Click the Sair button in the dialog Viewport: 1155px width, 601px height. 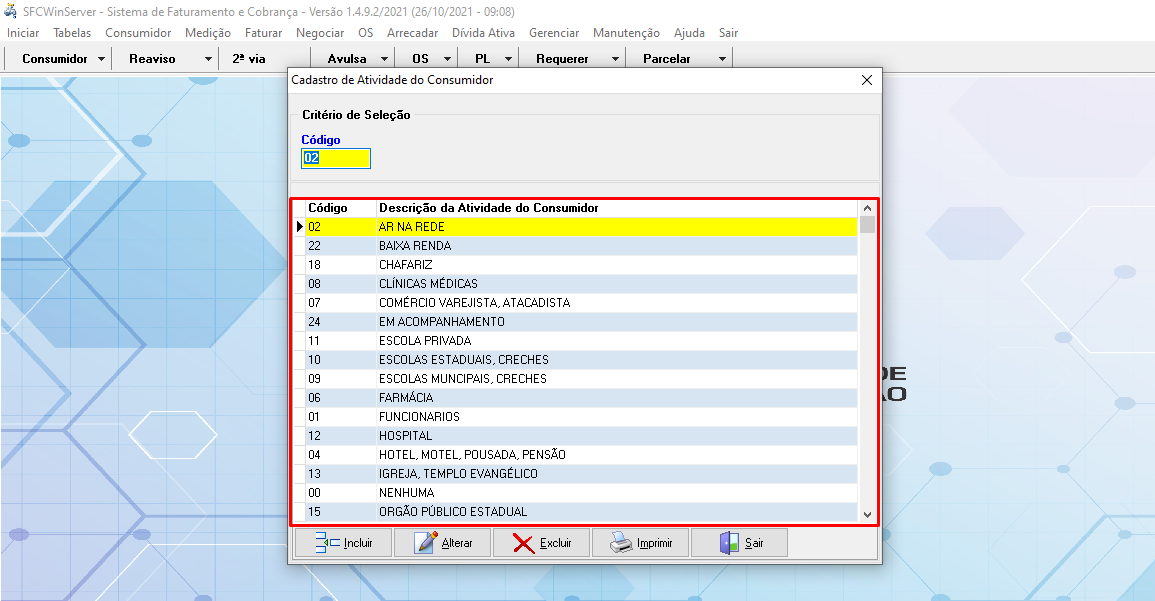coord(739,541)
